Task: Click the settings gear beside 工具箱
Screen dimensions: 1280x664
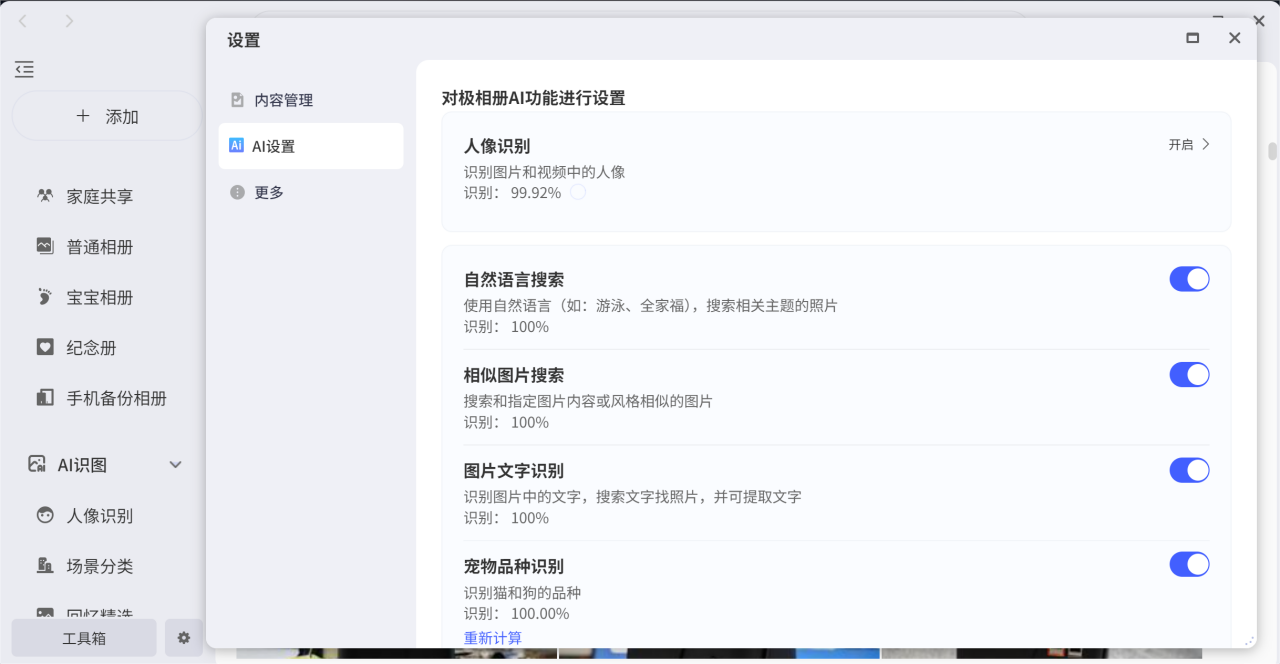Action: click(x=184, y=638)
